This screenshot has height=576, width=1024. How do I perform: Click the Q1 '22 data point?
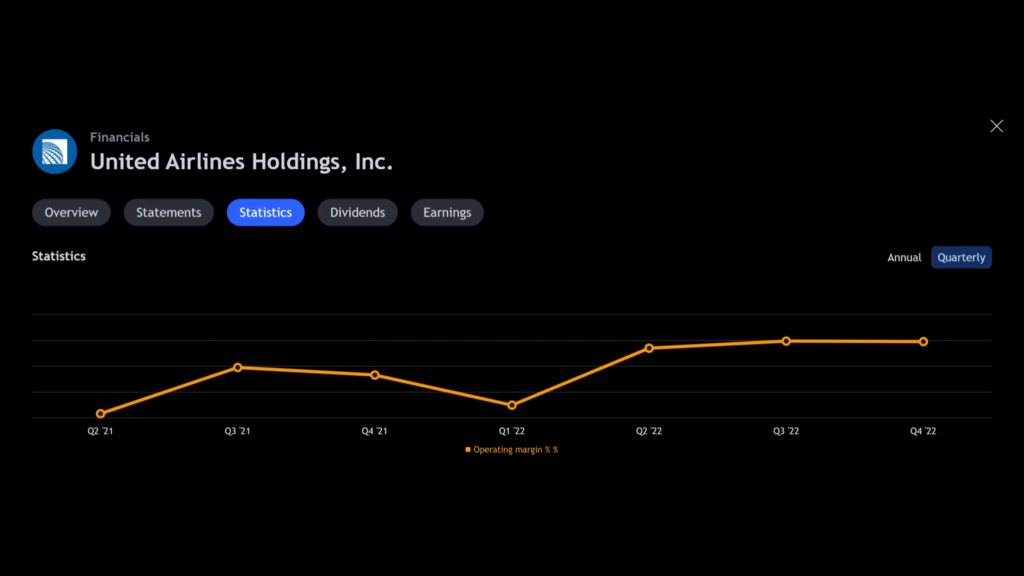pos(512,405)
